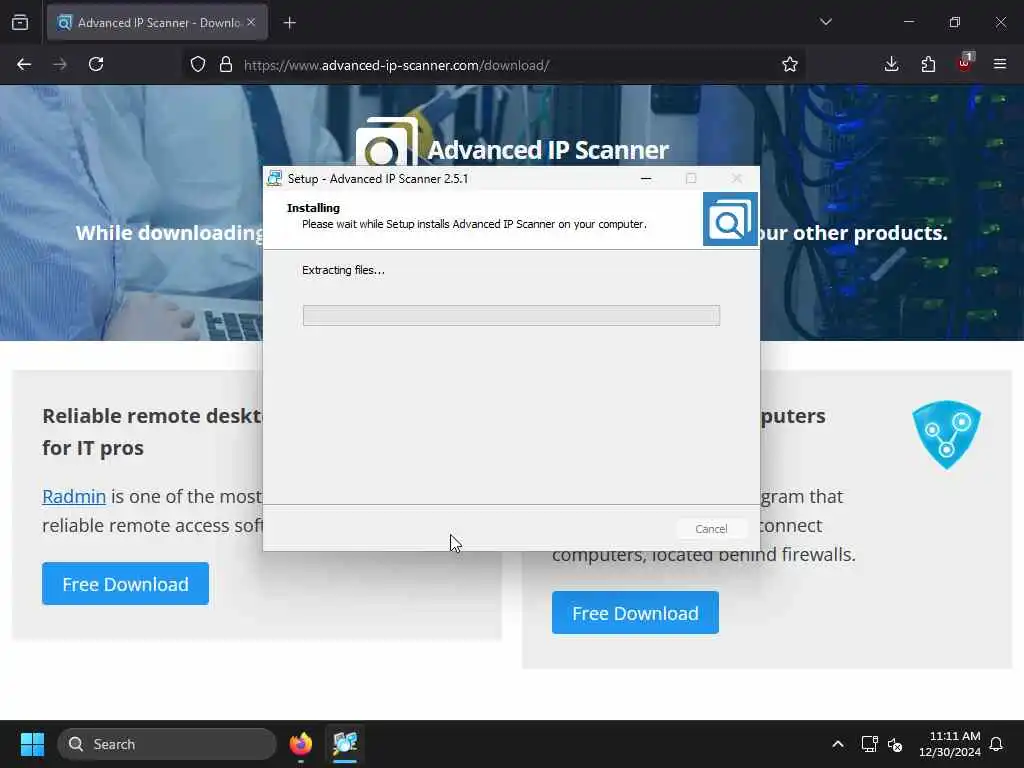This screenshot has height=768, width=1024.
Task: Open Firefox downloads panel
Action: (891, 64)
